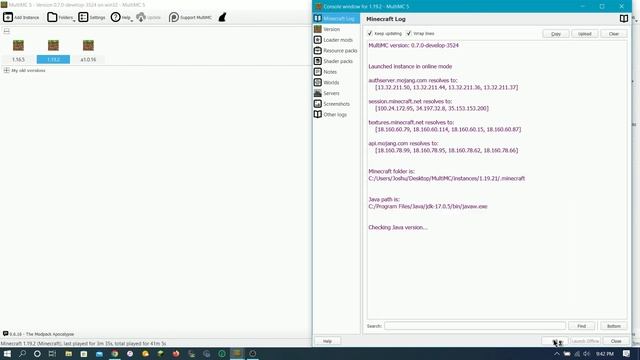Screen dimensions: 640x360
Task: Open Task View on taskbar
Action: pos(52,353)
